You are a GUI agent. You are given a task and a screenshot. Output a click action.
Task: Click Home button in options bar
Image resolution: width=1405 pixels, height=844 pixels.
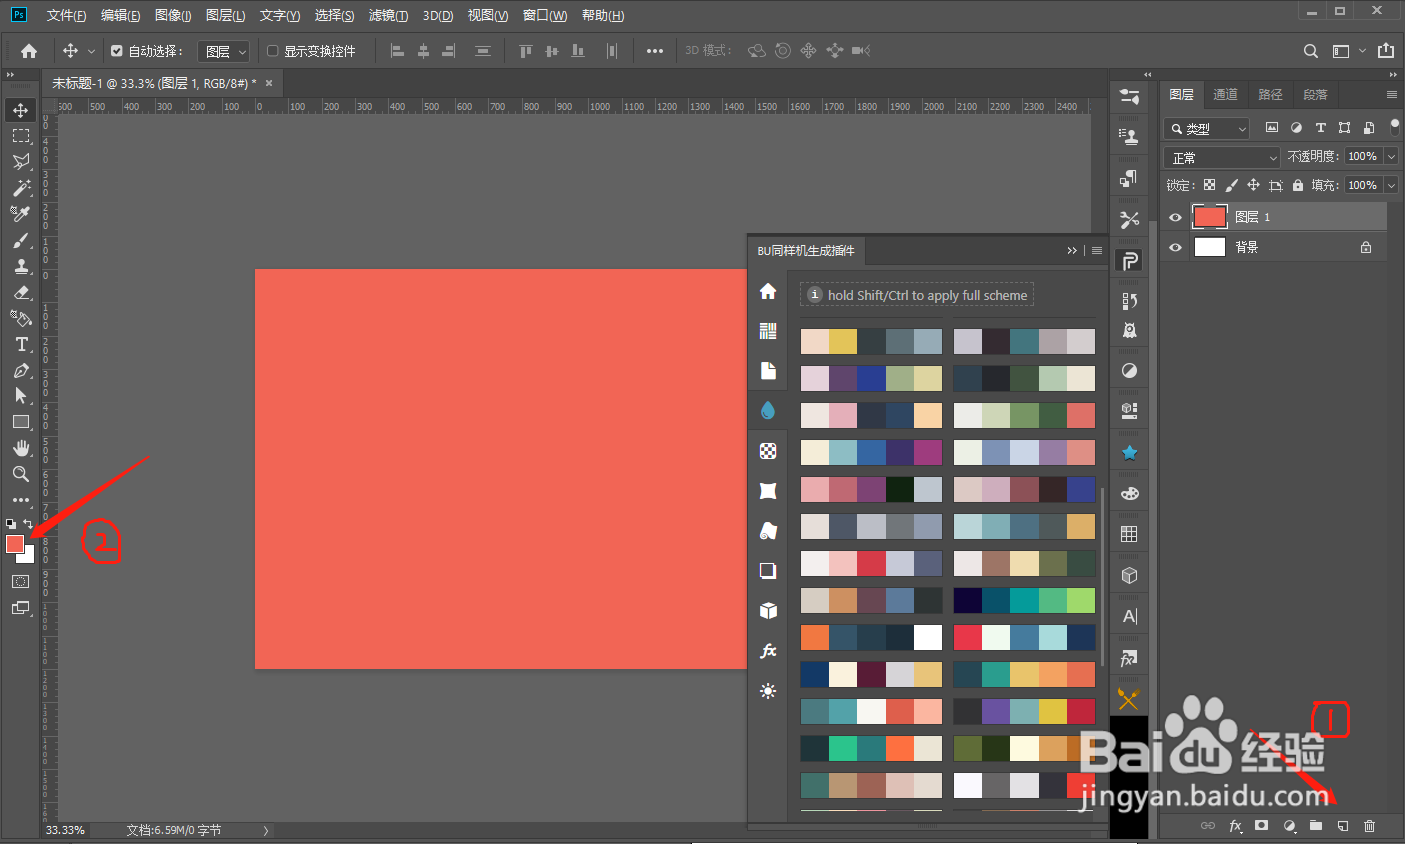(29, 51)
